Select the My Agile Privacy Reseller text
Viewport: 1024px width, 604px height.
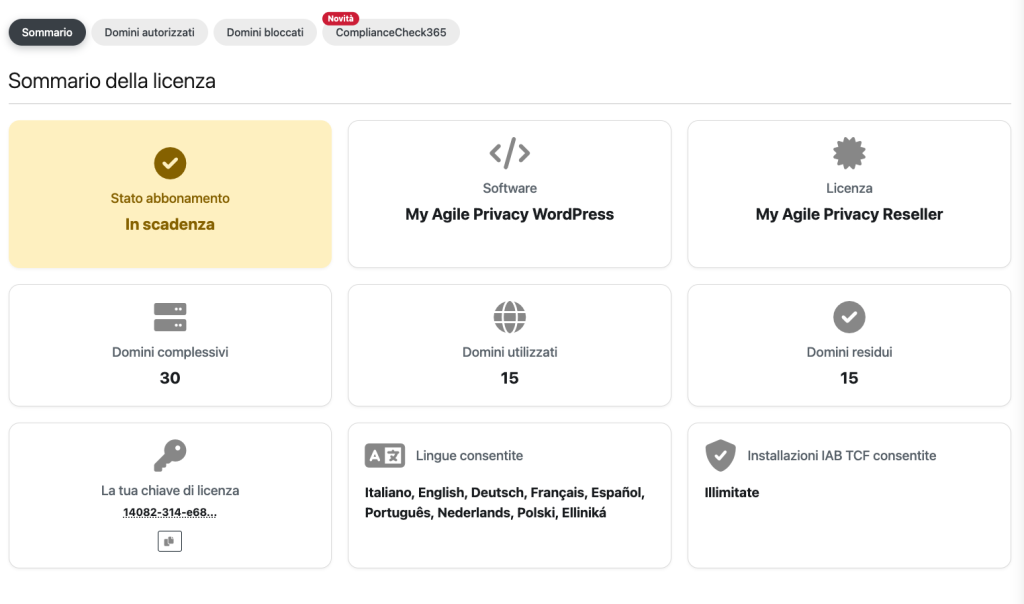click(x=849, y=214)
